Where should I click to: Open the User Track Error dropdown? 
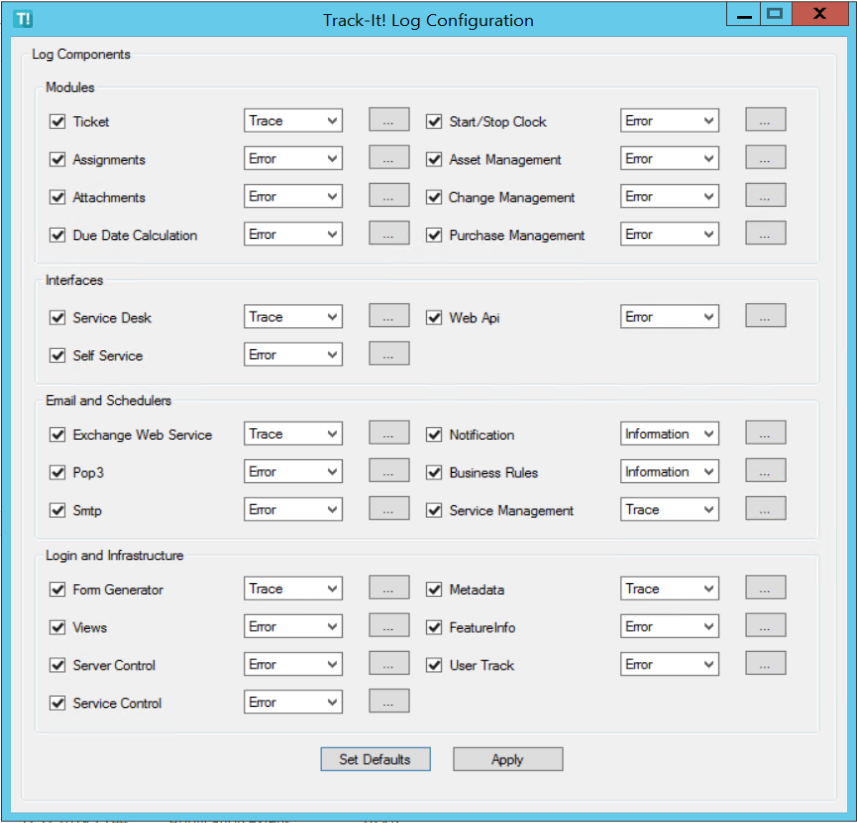(670, 664)
